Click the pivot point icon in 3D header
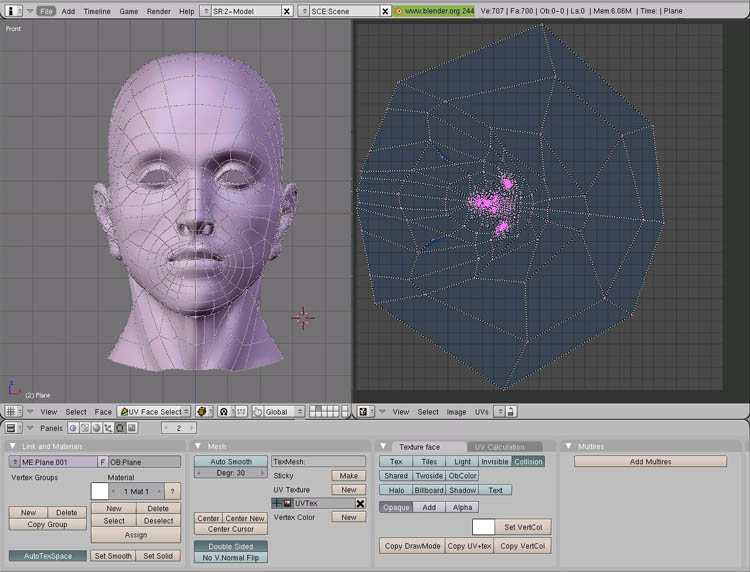The image size is (750, 572). click(x=224, y=411)
